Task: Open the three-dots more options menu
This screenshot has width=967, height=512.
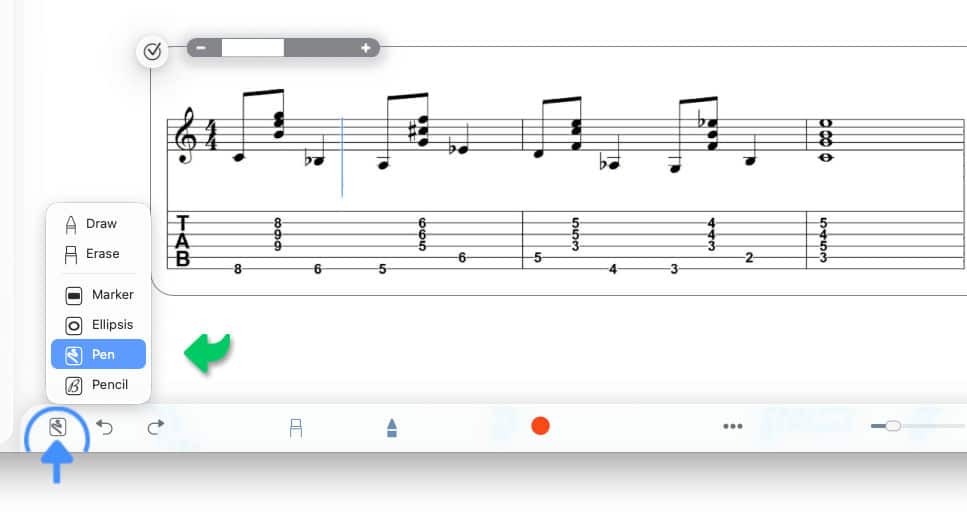Action: [x=733, y=426]
